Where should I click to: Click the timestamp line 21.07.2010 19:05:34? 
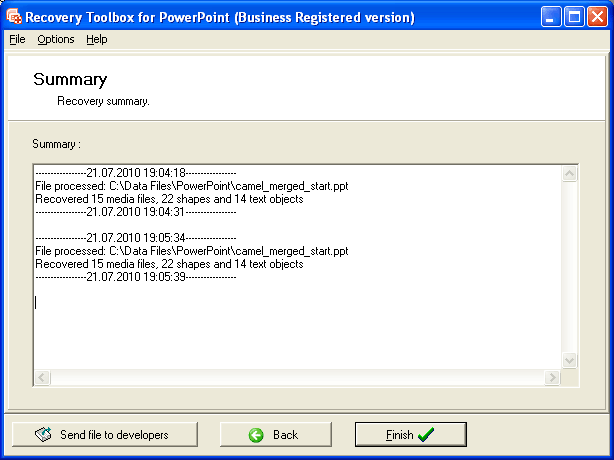pos(135,238)
